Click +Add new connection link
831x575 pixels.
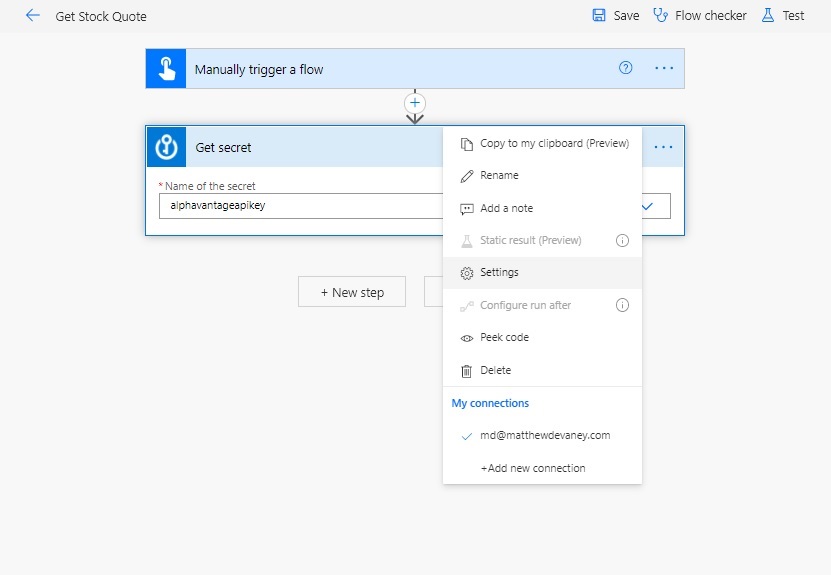click(x=533, y=468)
